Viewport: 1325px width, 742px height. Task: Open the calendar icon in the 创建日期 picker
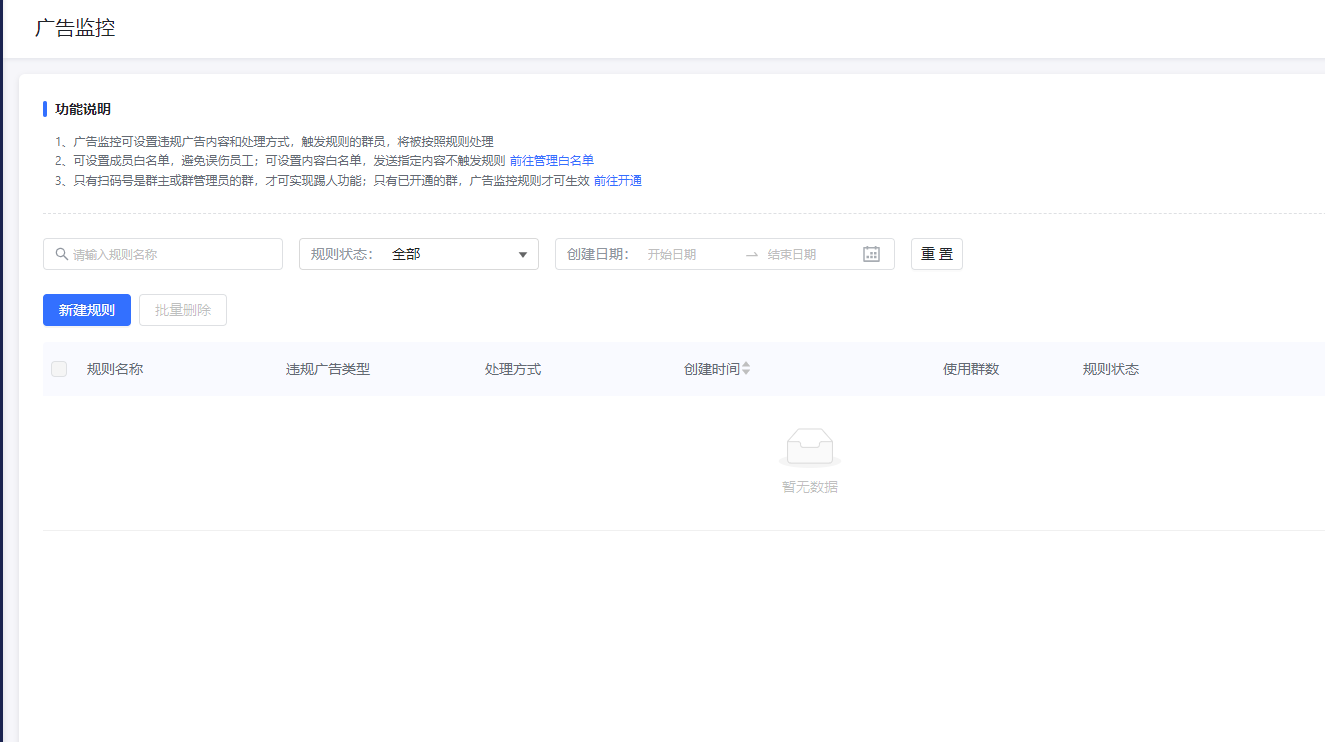(871, 254)
